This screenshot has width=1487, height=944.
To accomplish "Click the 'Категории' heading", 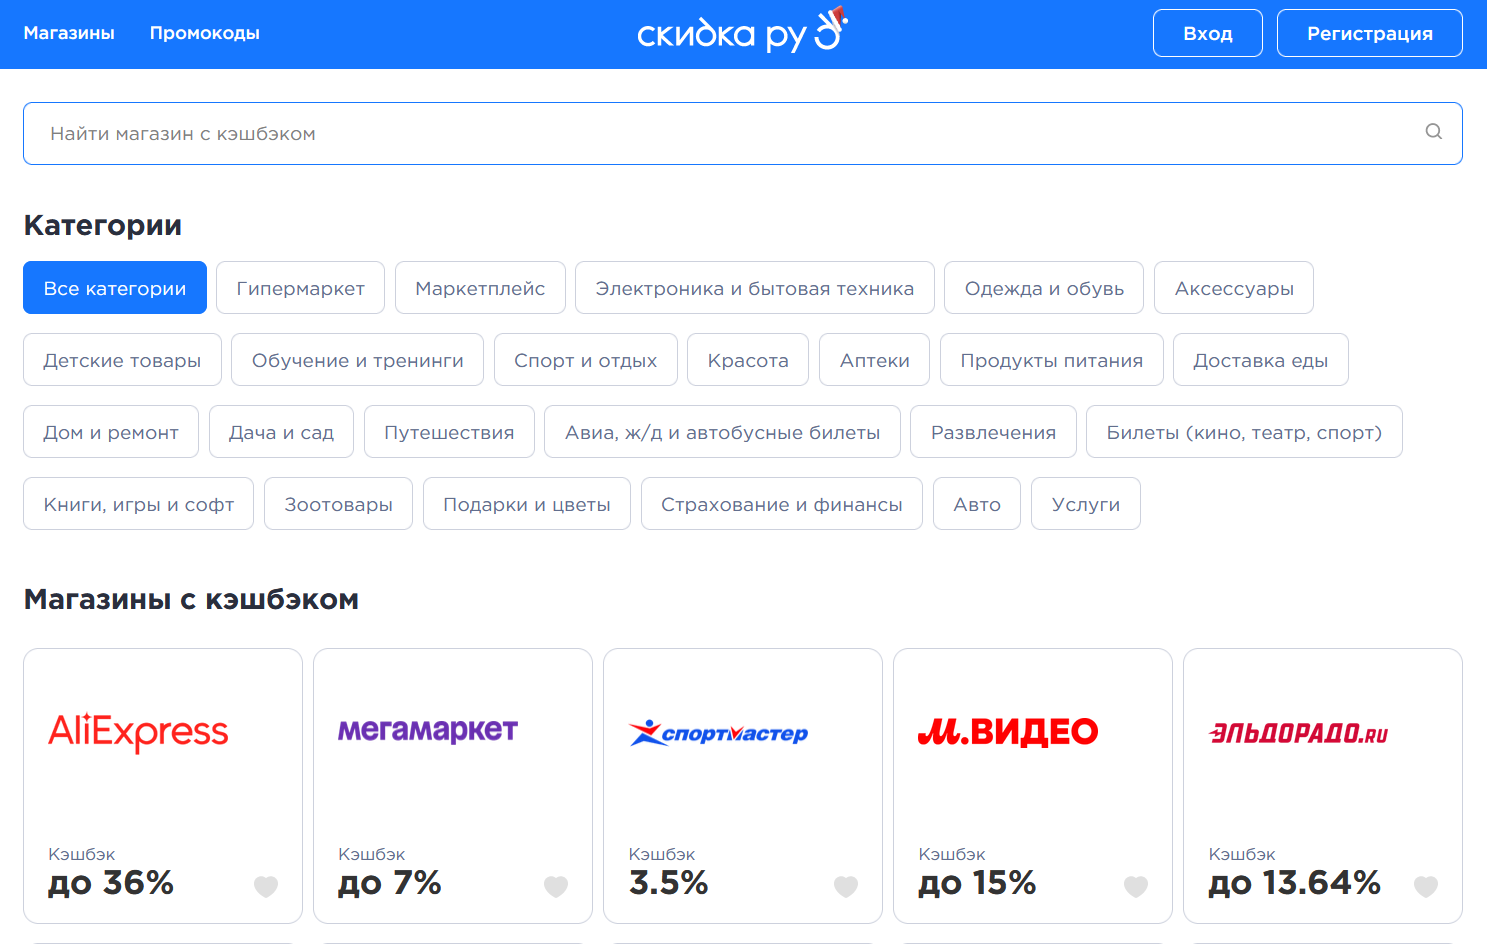I will point(103,225).
